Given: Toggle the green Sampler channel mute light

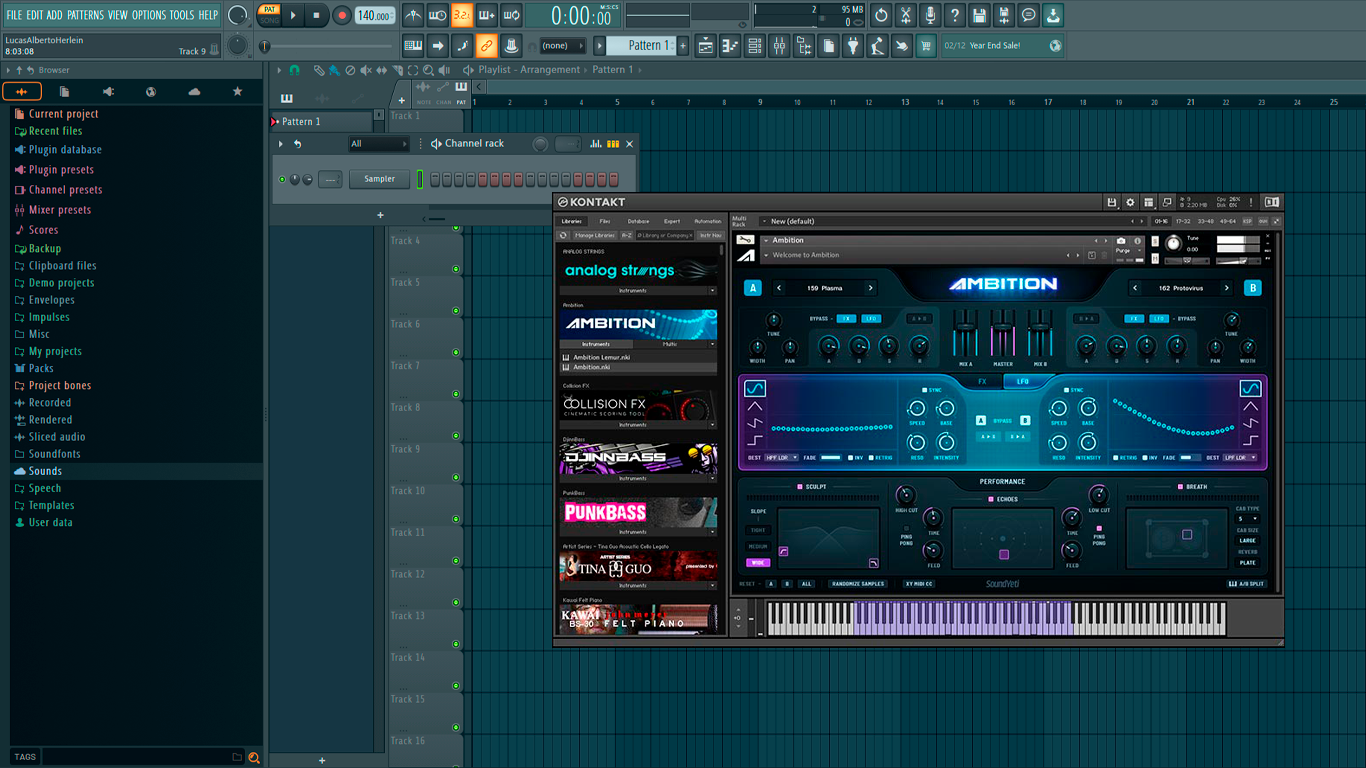Looking at the screenshot, I should [283, 179].
